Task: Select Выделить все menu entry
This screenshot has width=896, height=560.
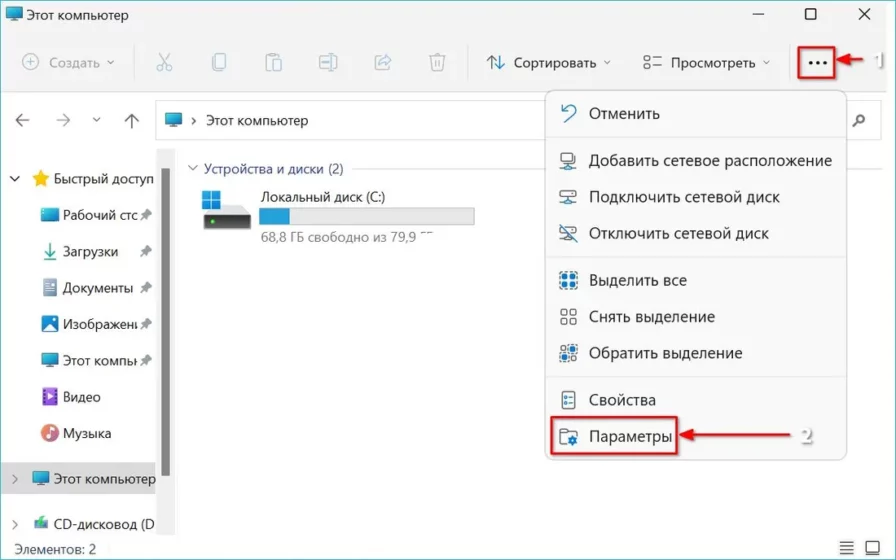Action: 637,281
